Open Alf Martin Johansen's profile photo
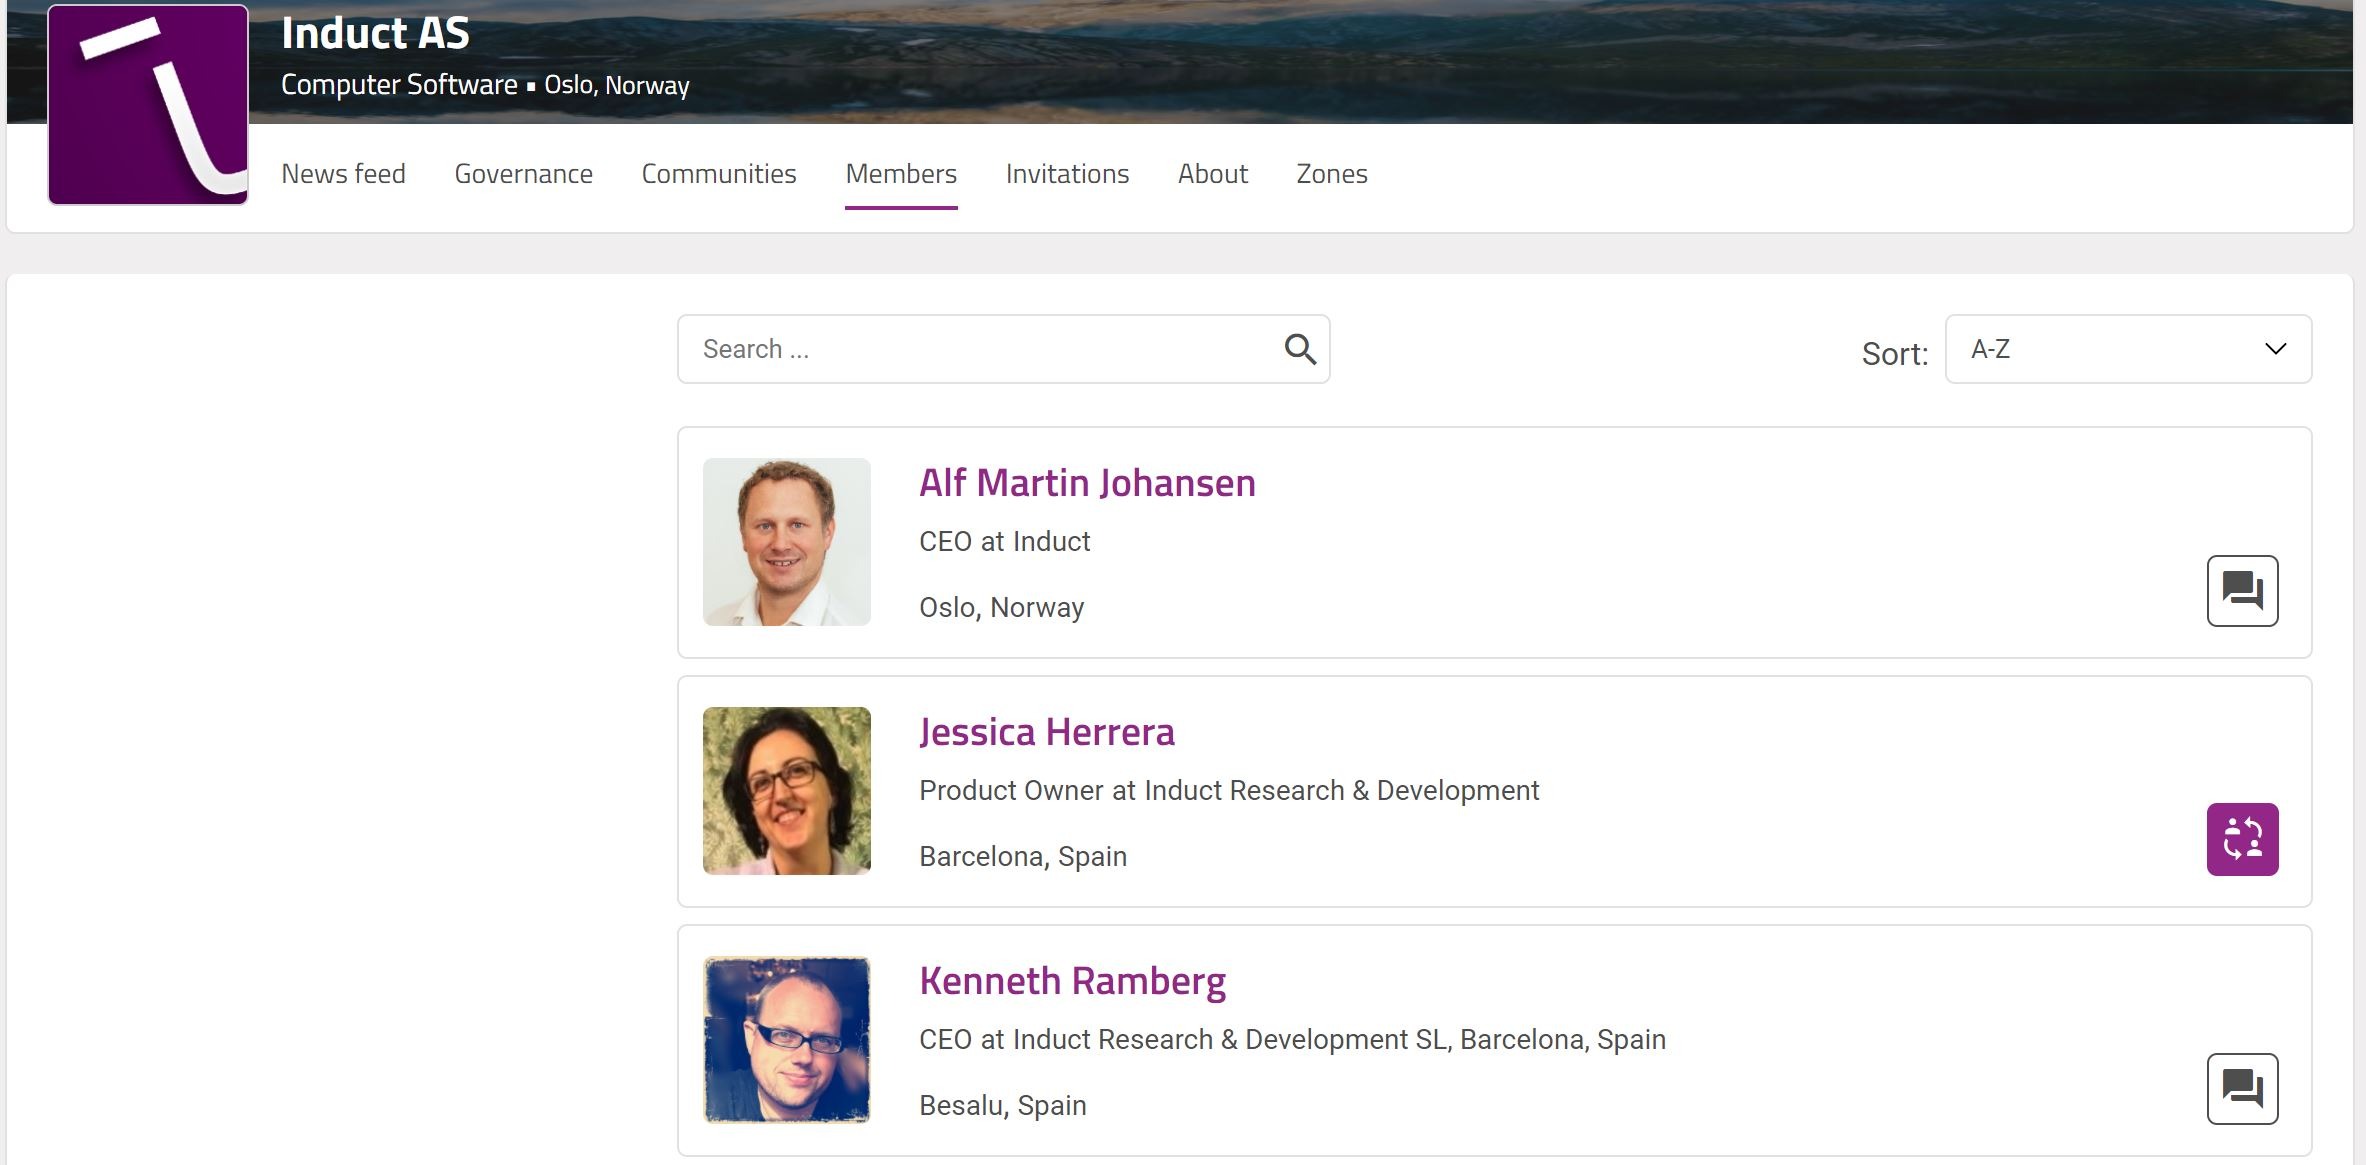The width and height of the screenshot is (2366, 1165). (x=787, y=542)
